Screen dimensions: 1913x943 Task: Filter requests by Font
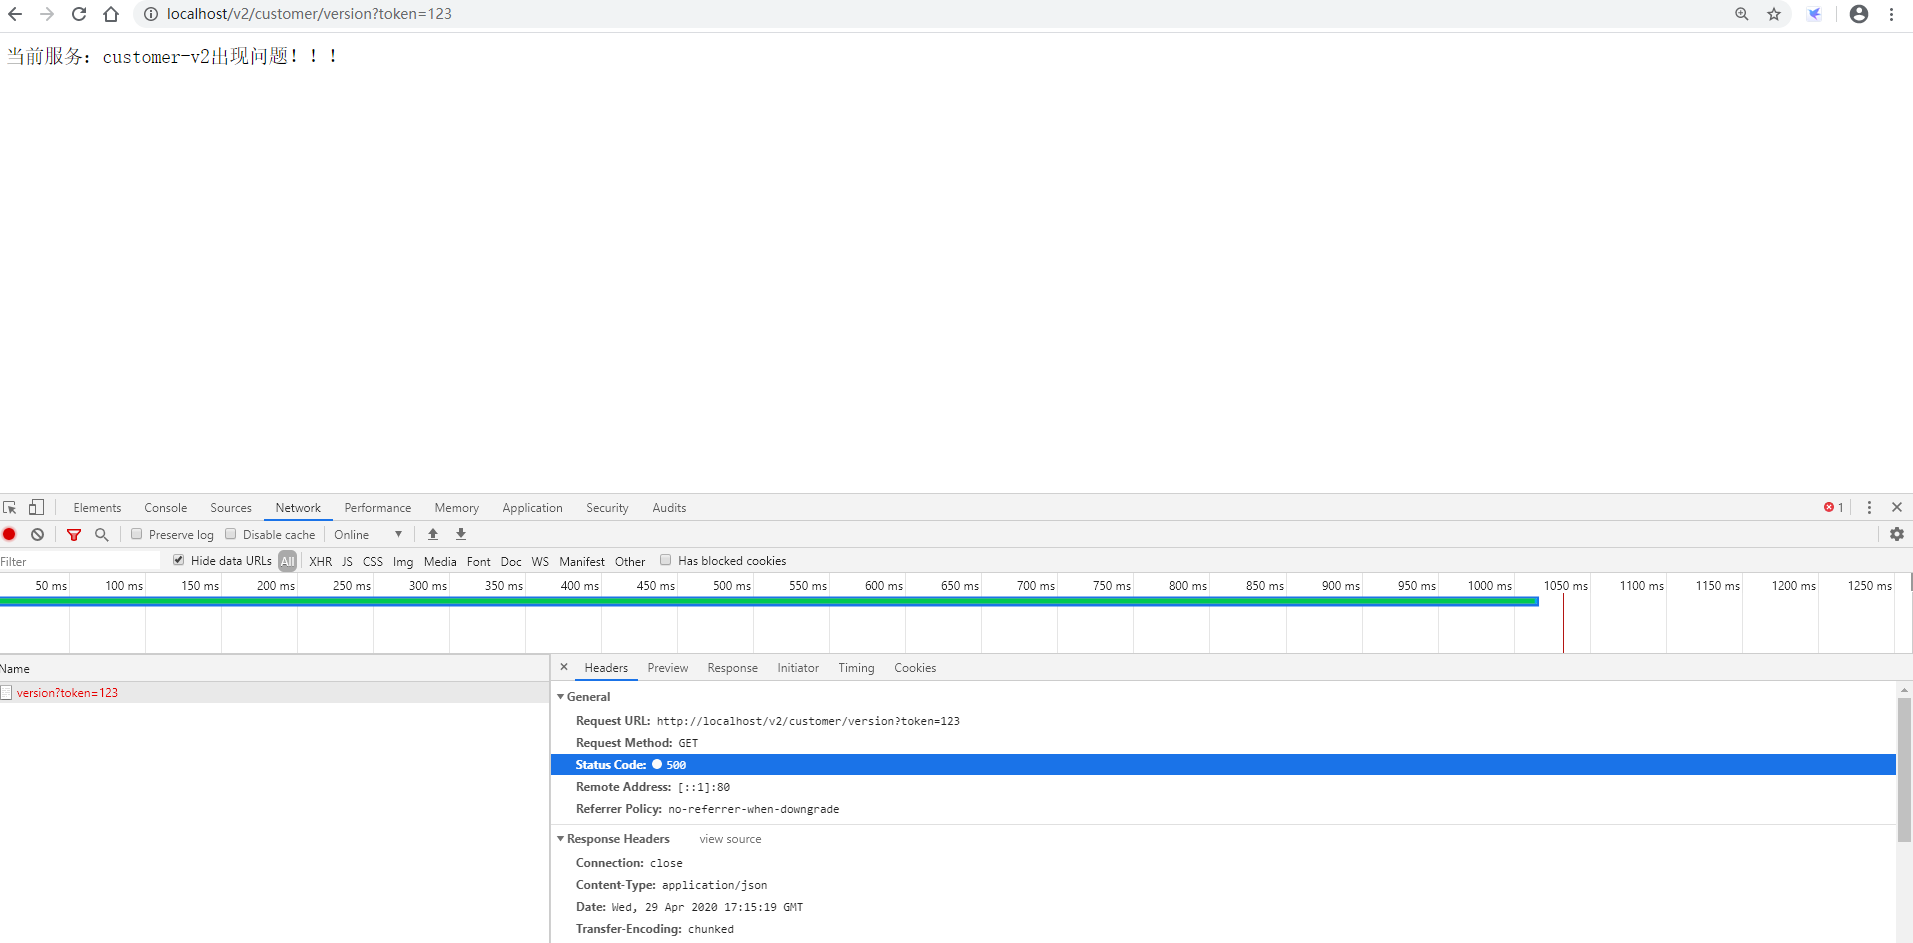(479, 561)
